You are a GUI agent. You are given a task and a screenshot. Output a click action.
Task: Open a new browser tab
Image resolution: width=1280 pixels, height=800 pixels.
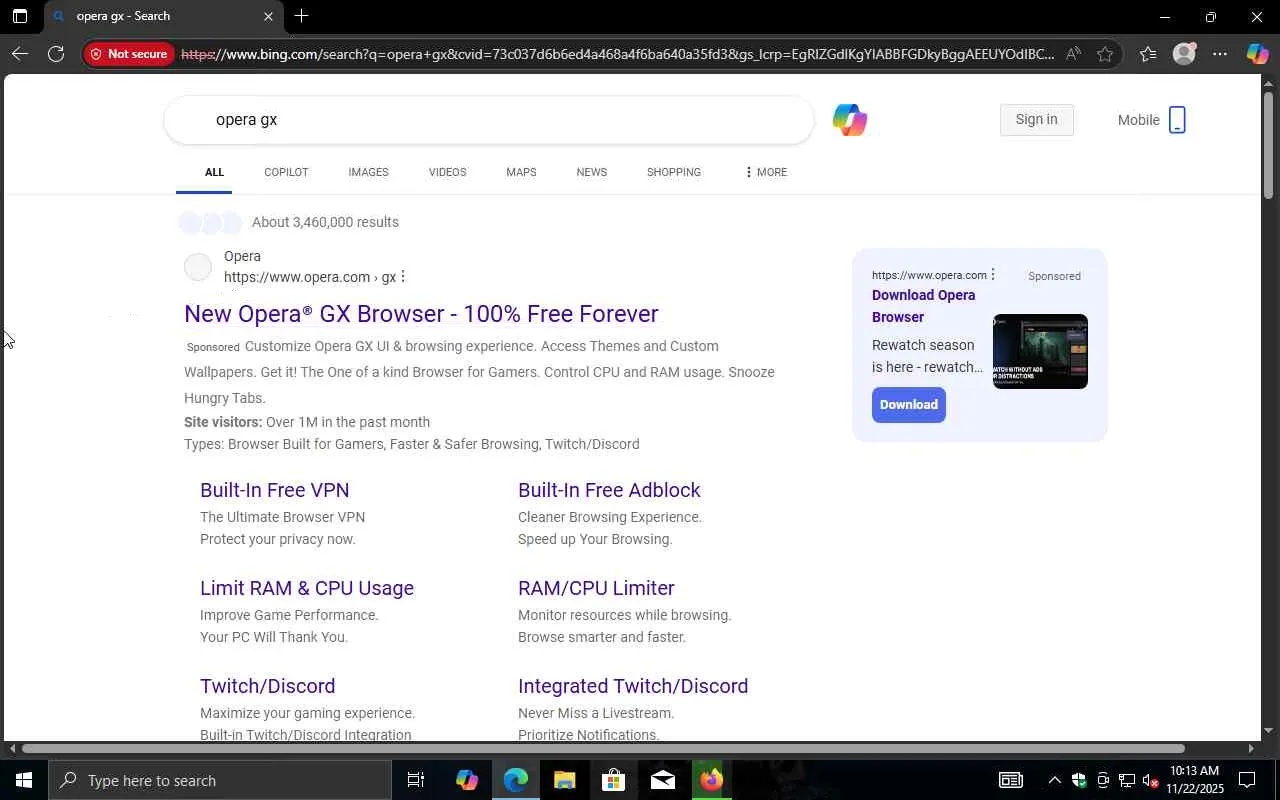(301, 16)
